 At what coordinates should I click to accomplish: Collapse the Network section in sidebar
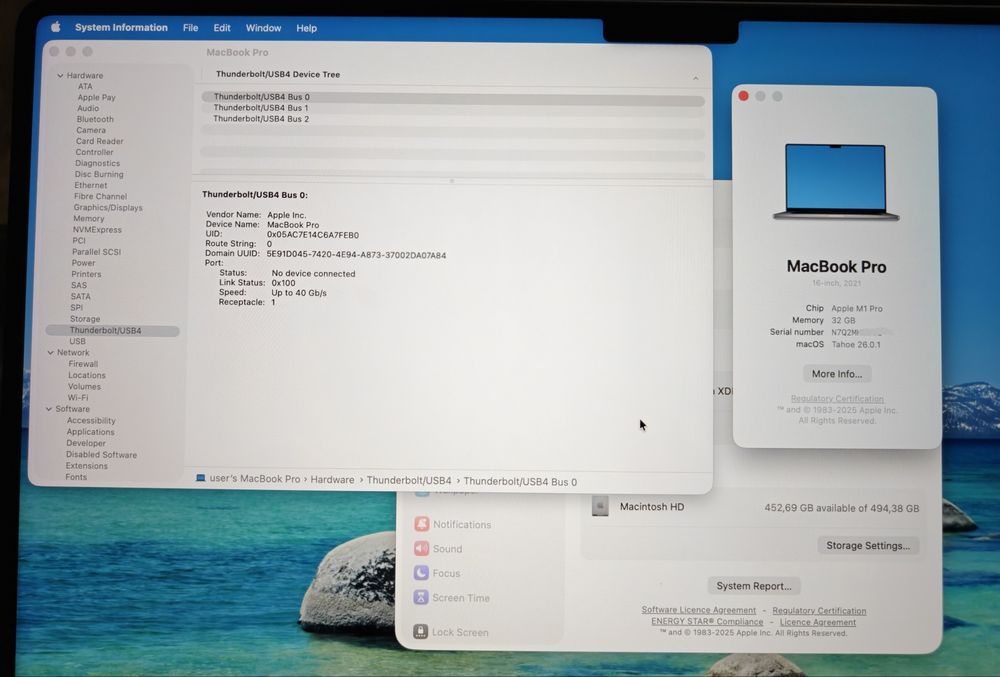50,353
